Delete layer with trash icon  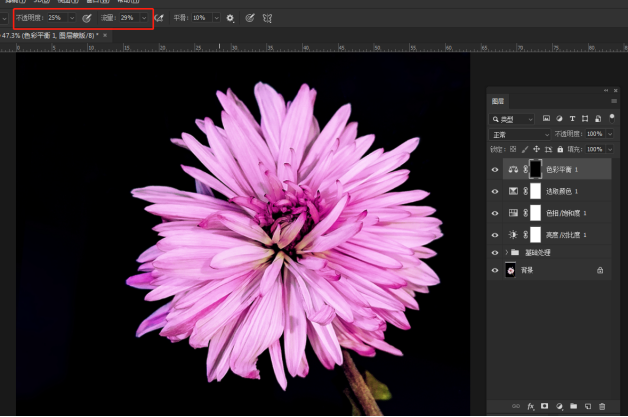click(602, 406)
